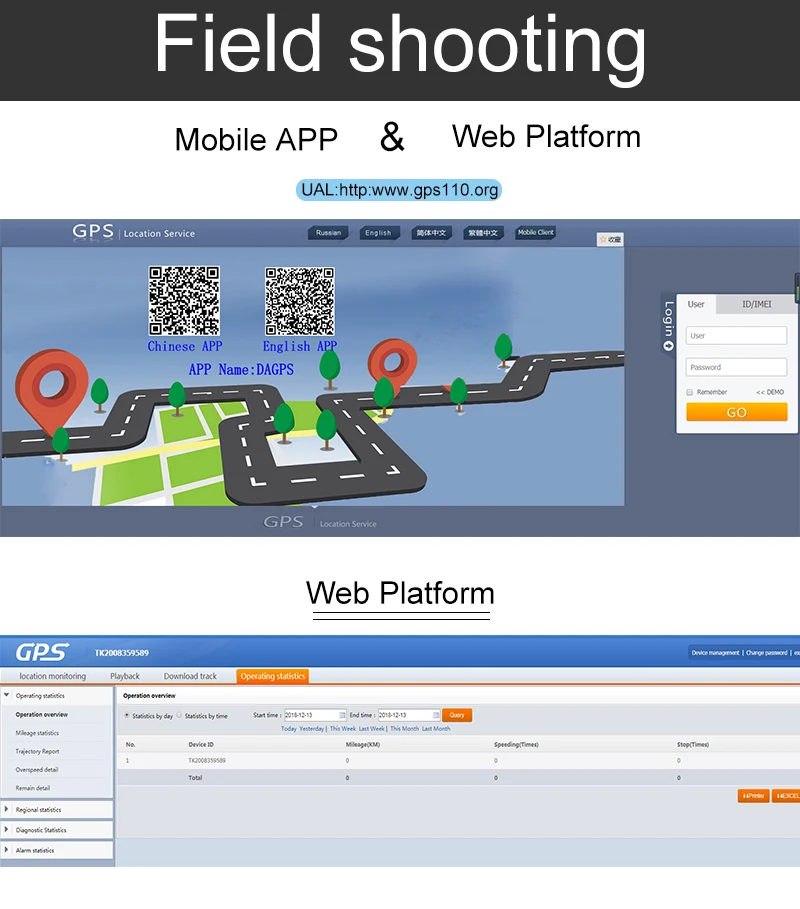800x909 pixels.
Task: Expand the Diagnostic Statistics section
Action: point(6,830)
